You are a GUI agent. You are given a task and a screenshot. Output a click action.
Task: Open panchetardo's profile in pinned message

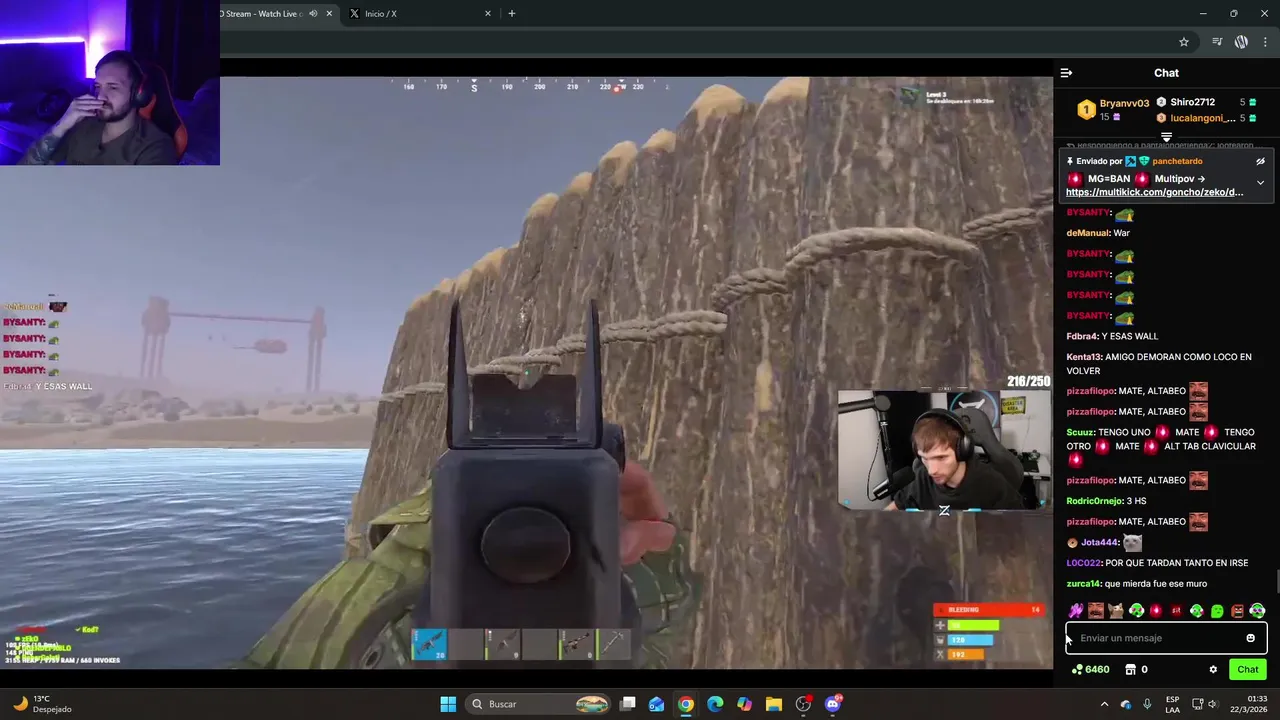coord(1177,161)
